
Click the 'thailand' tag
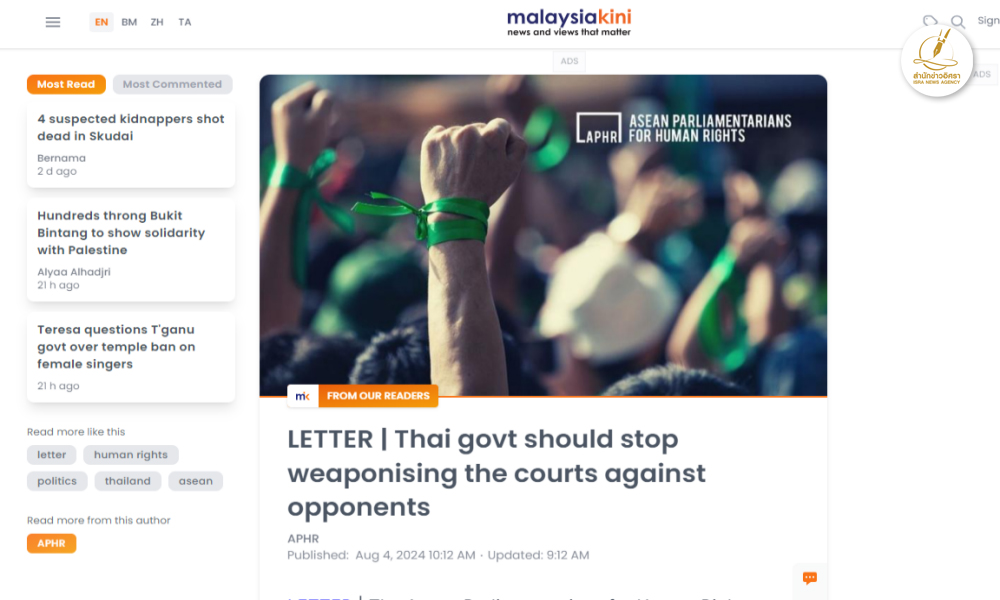(128, 481)
